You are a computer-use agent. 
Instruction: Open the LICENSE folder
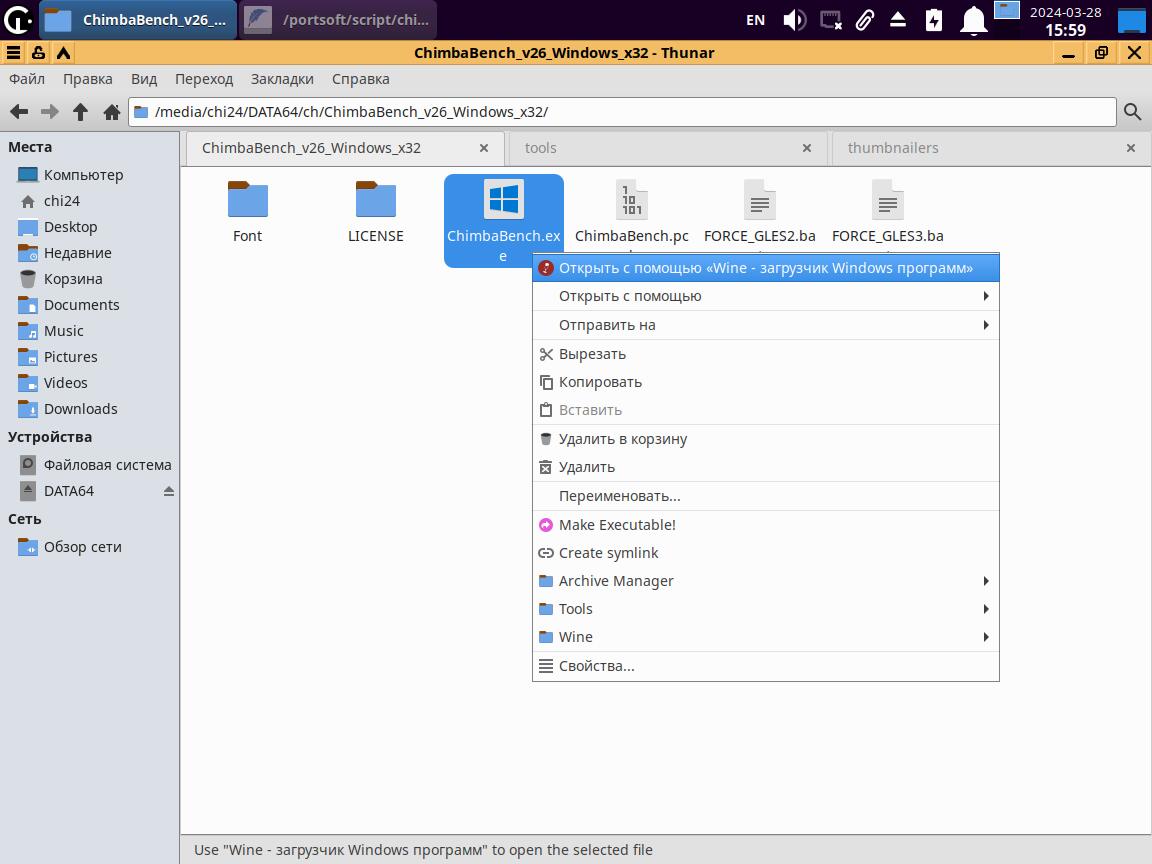[x=375, y=212]
